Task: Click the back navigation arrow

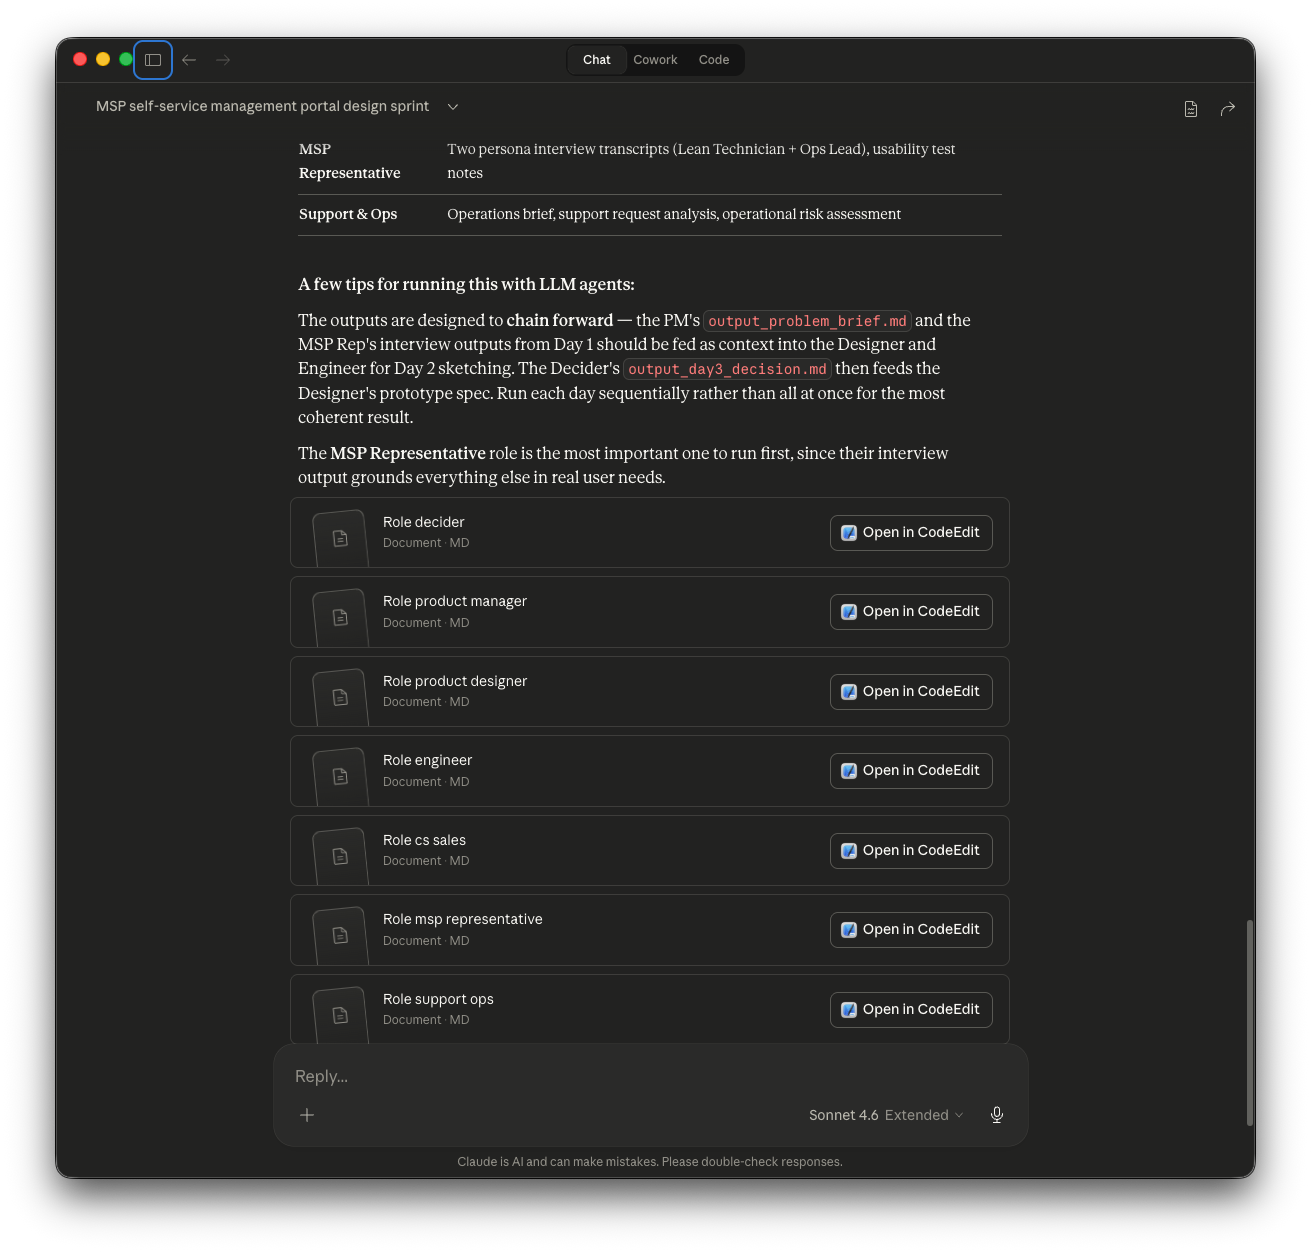Action: (189, 60)
